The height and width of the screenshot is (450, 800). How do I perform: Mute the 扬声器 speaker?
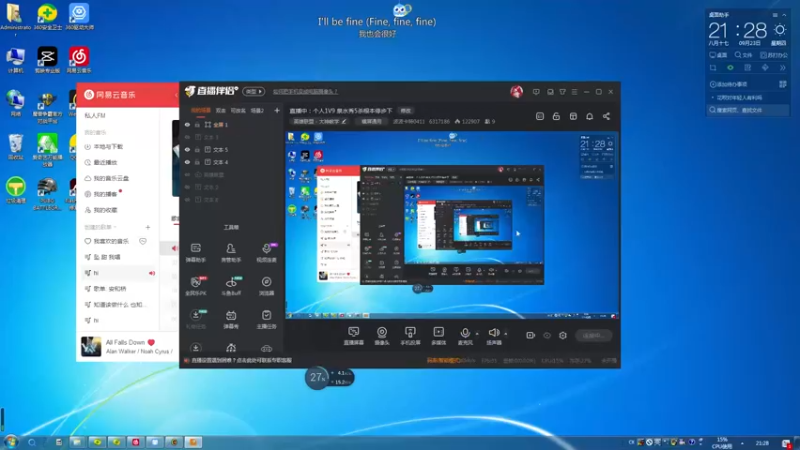coord(493,336)
